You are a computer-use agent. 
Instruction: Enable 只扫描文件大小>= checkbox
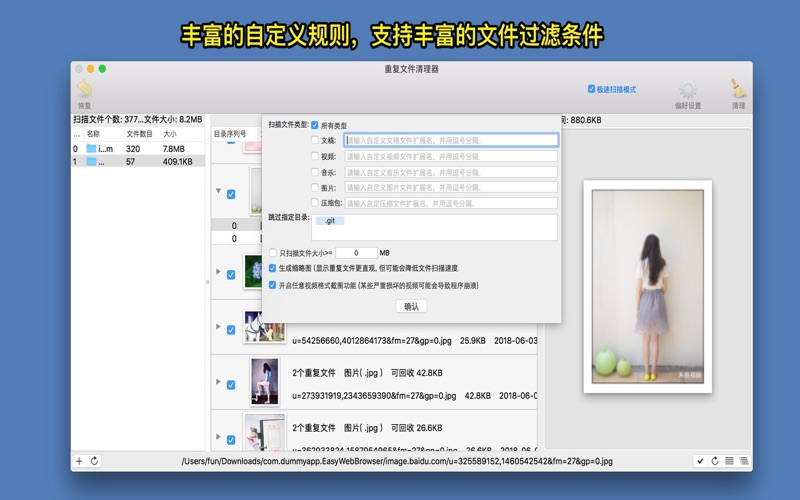(273, 253)
